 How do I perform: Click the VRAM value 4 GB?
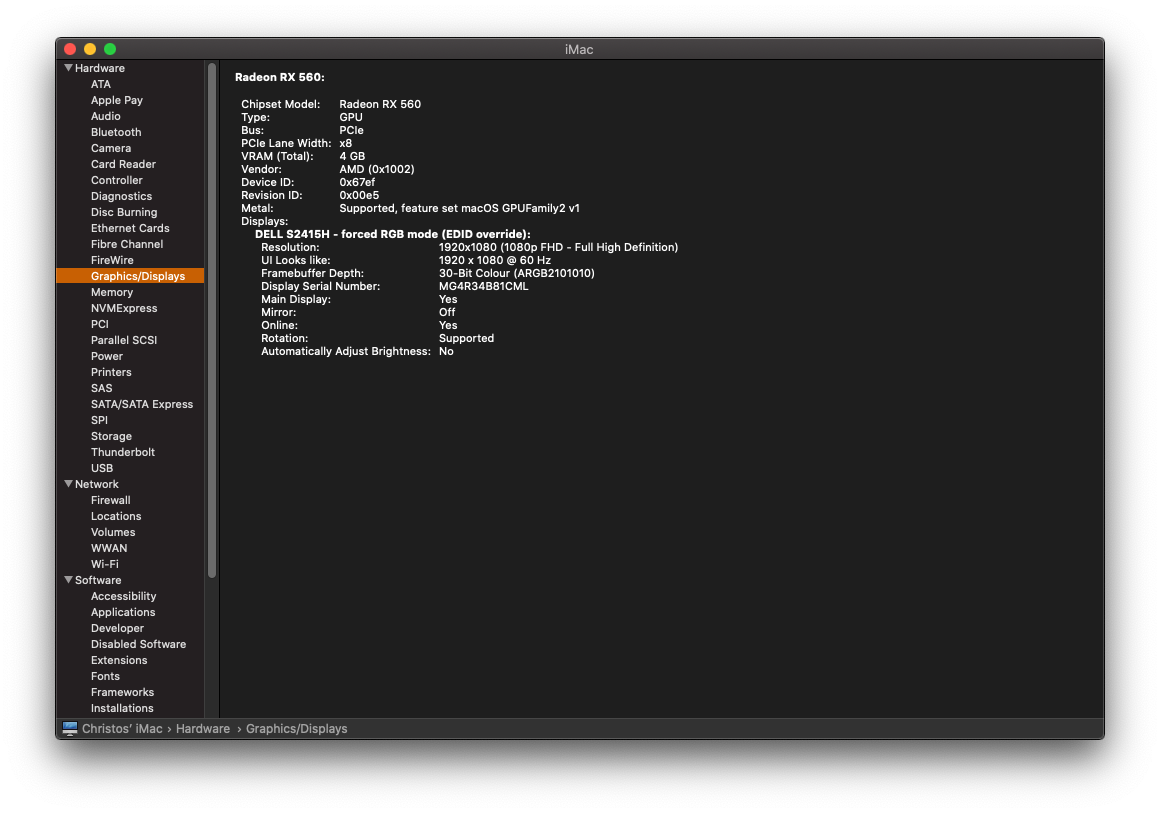click(x=352, y=156)
